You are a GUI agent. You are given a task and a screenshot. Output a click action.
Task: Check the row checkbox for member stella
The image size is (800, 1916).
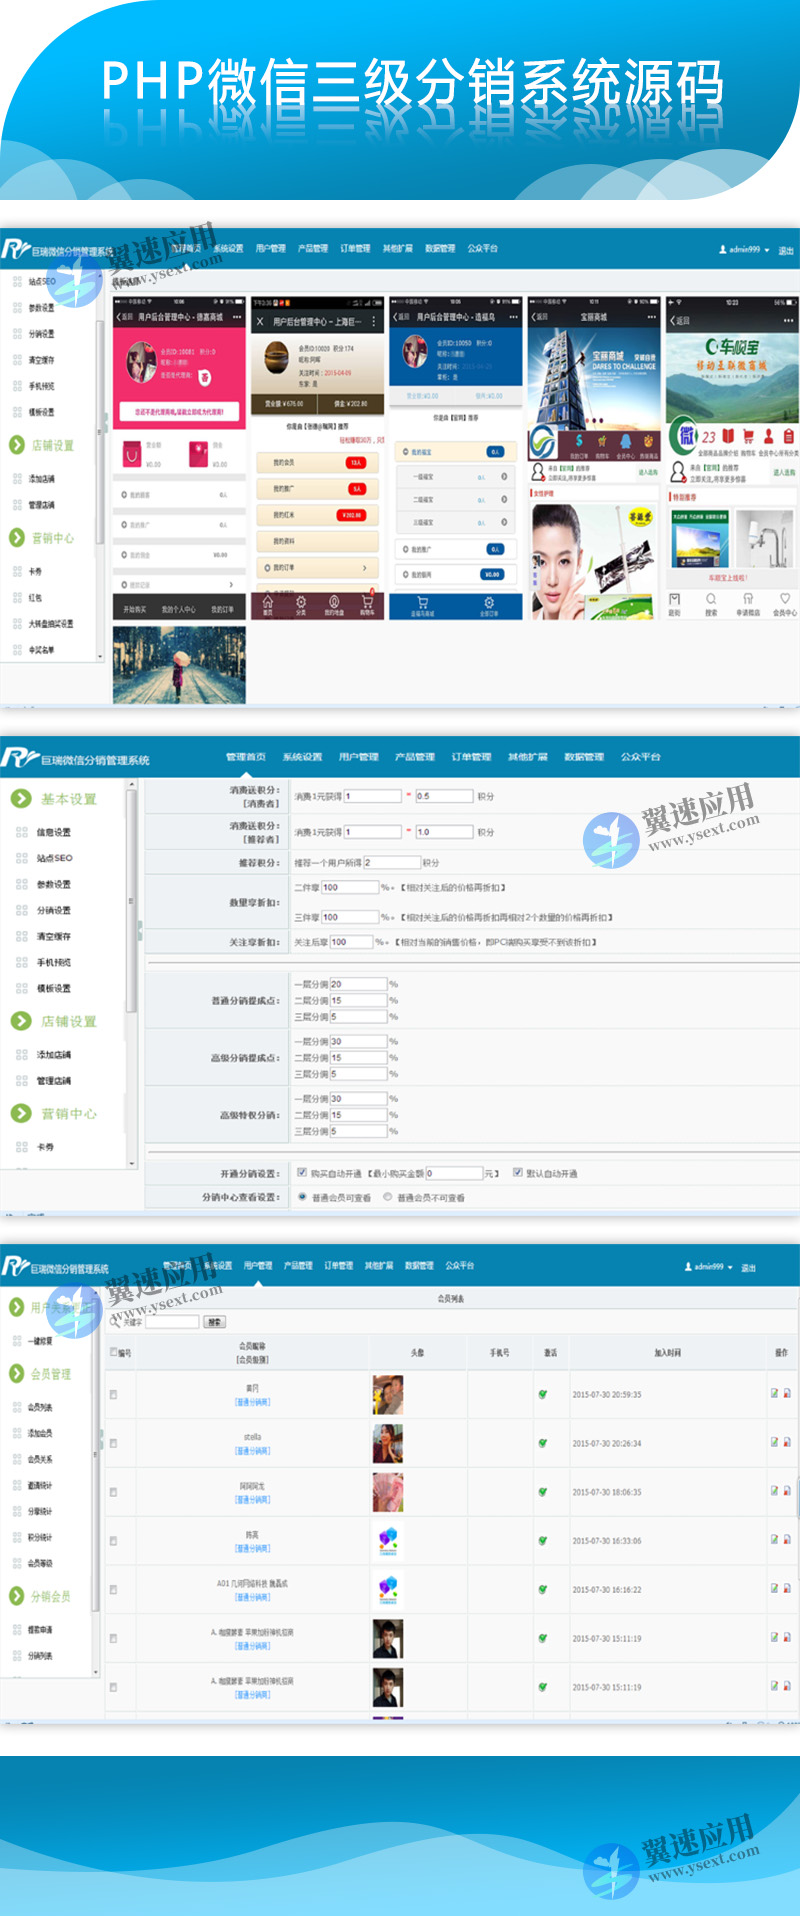(x=113, y=1443)
